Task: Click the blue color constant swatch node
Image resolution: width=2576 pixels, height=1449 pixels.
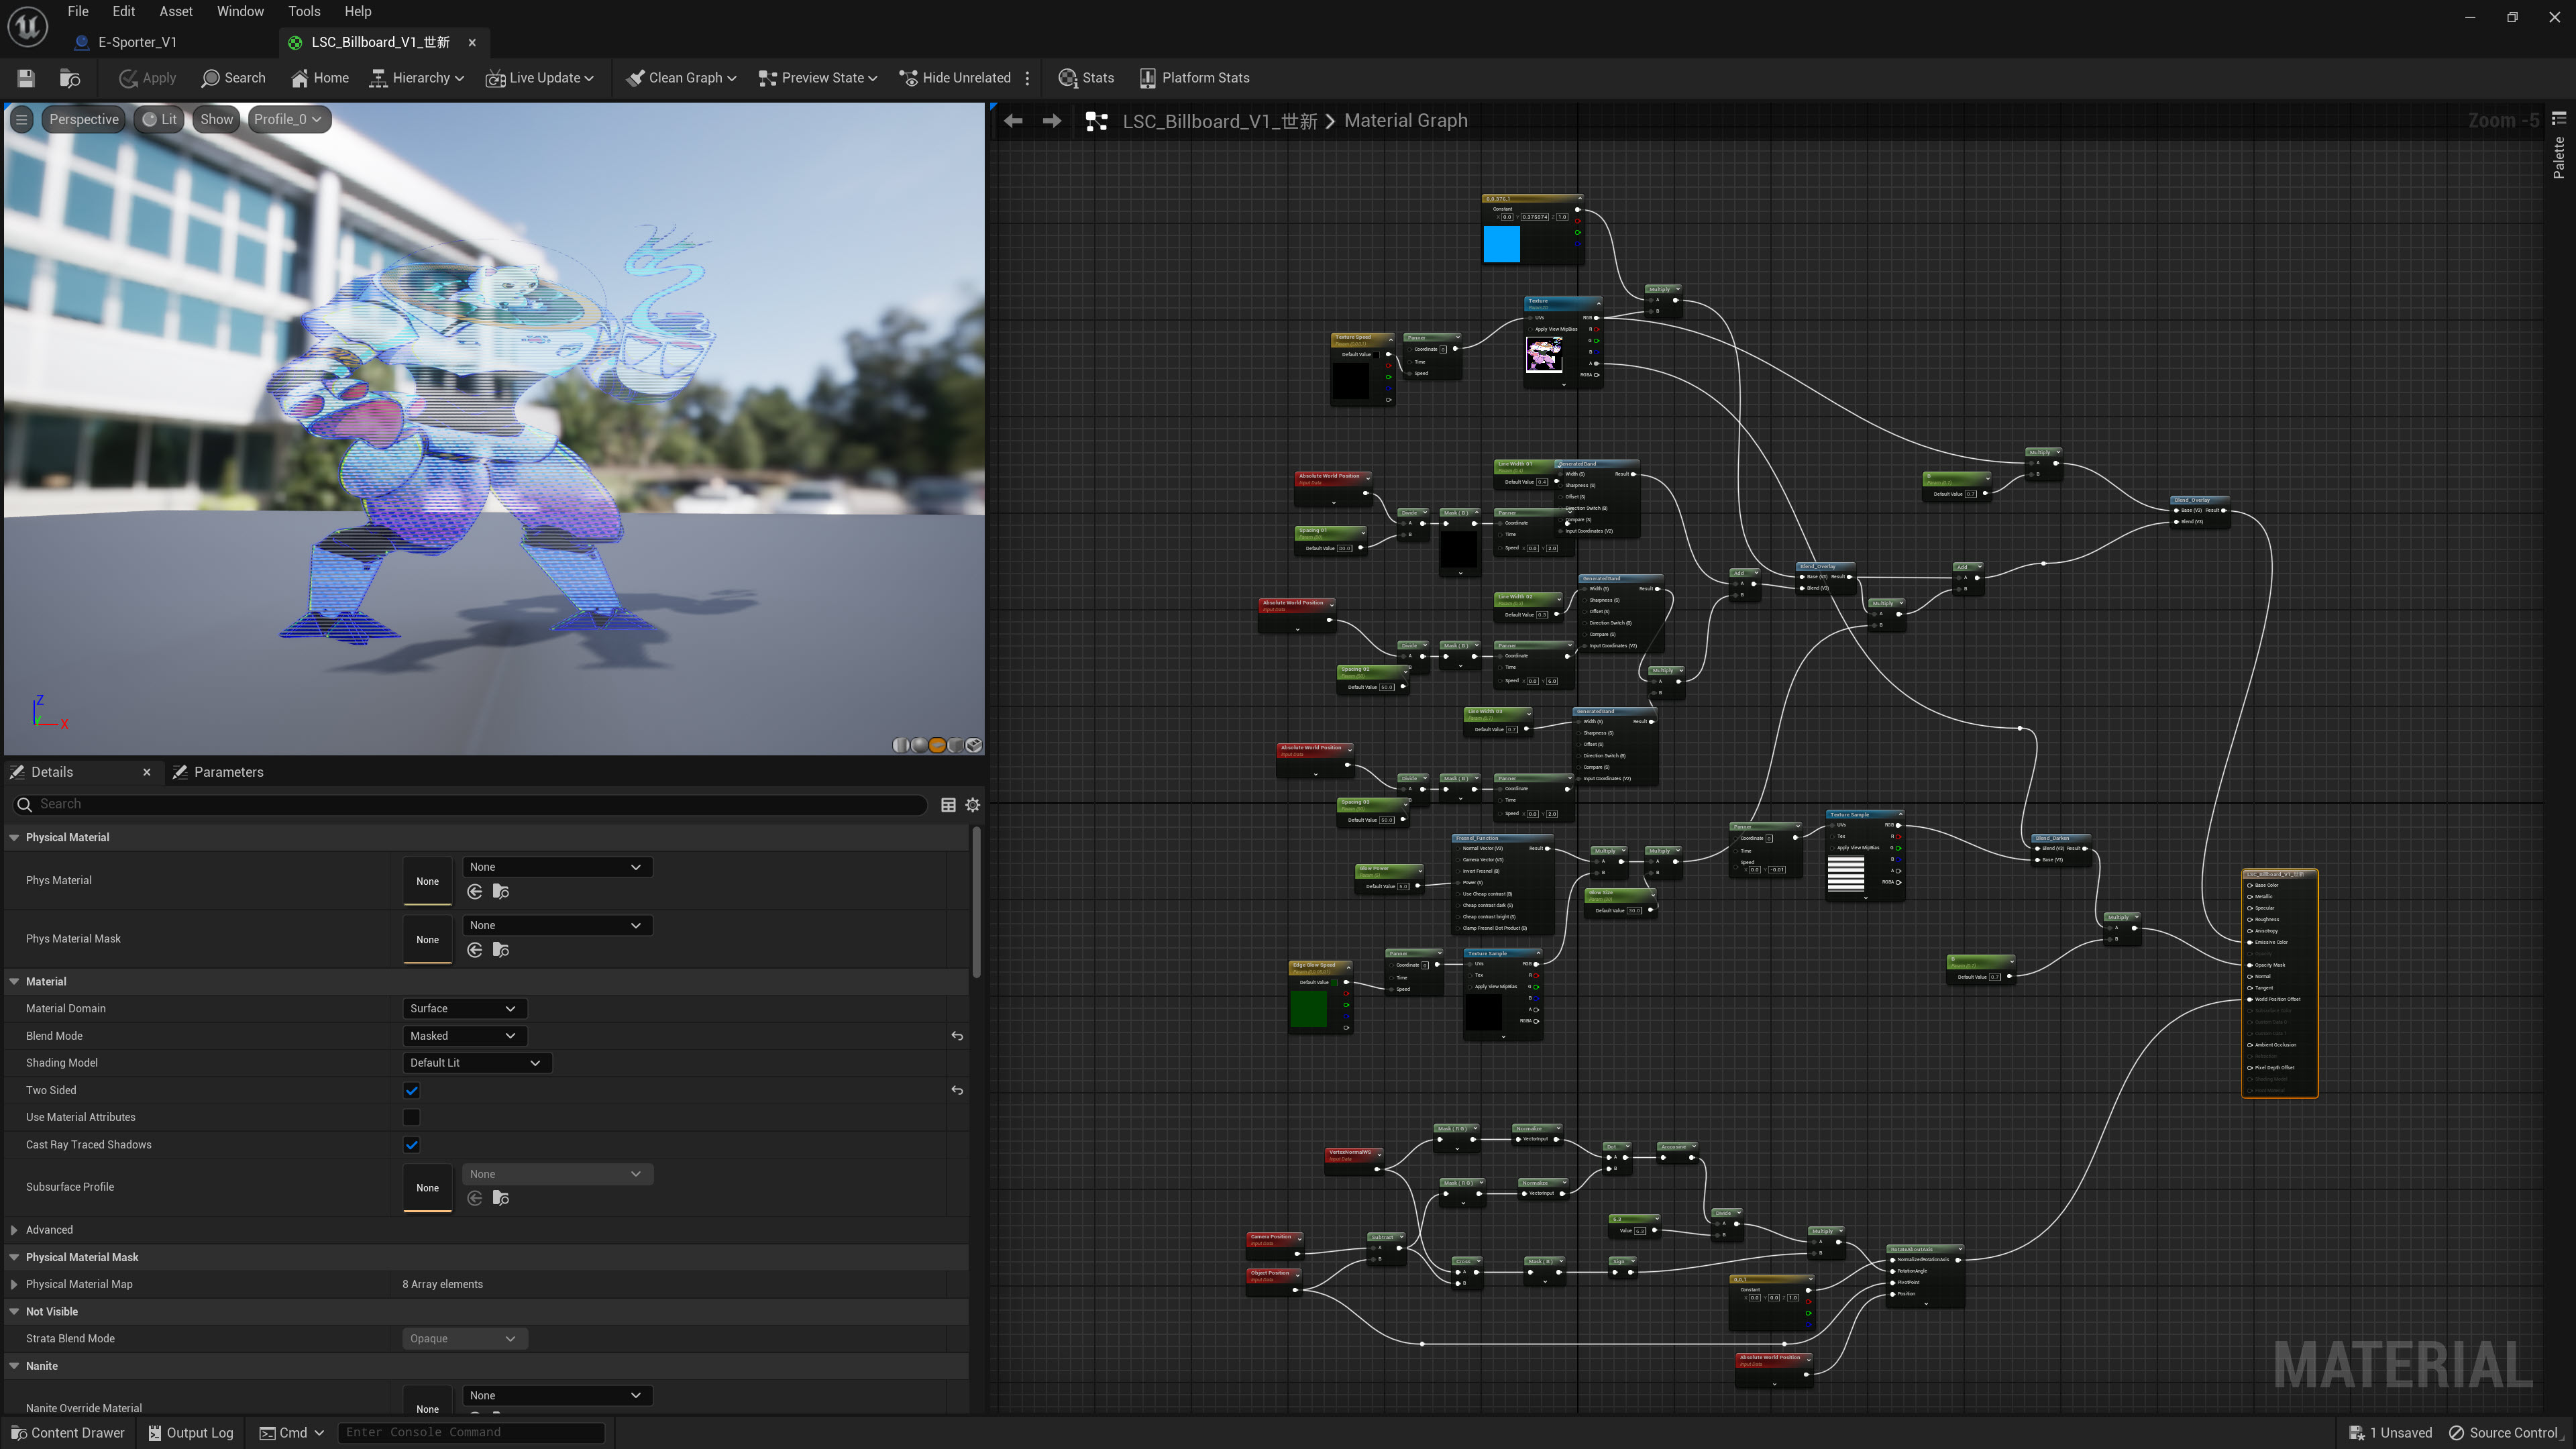Action: [1501, 244]
